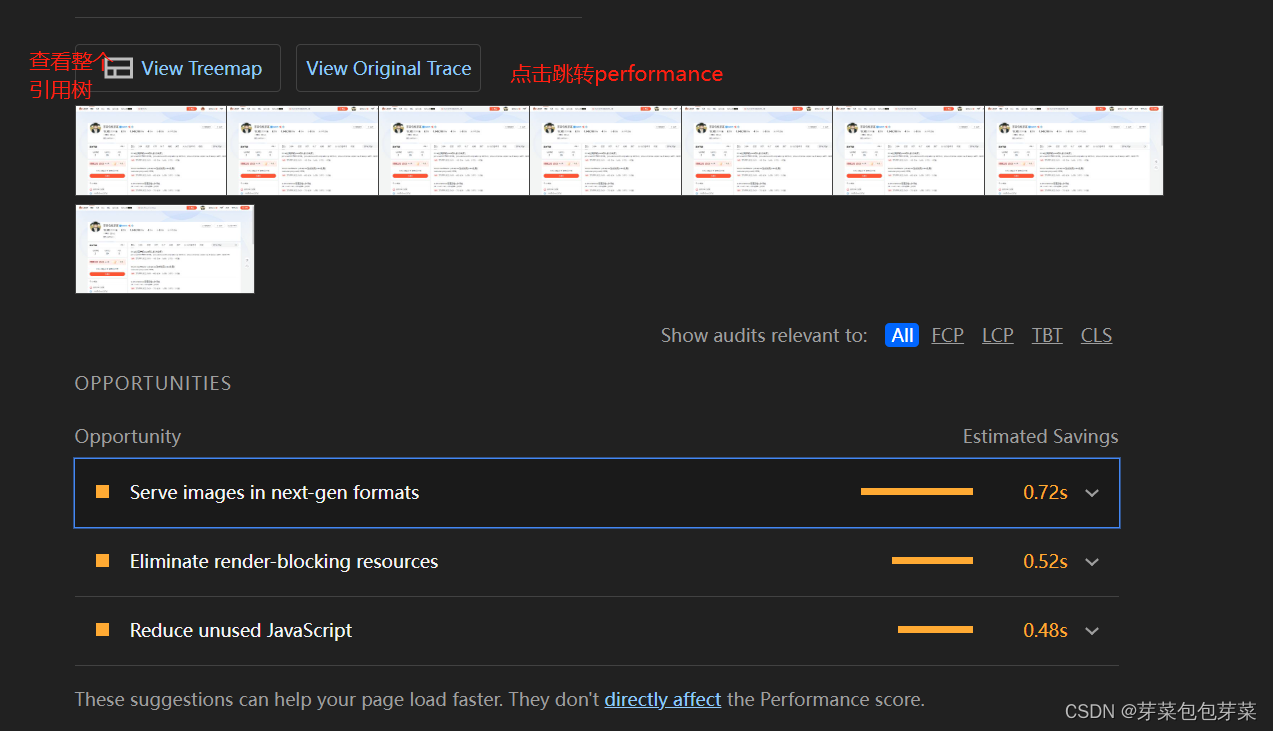Click Serve images in next-gen formats text
Image resolution: width=1273 pixels, height=731 pixels.
274,492
